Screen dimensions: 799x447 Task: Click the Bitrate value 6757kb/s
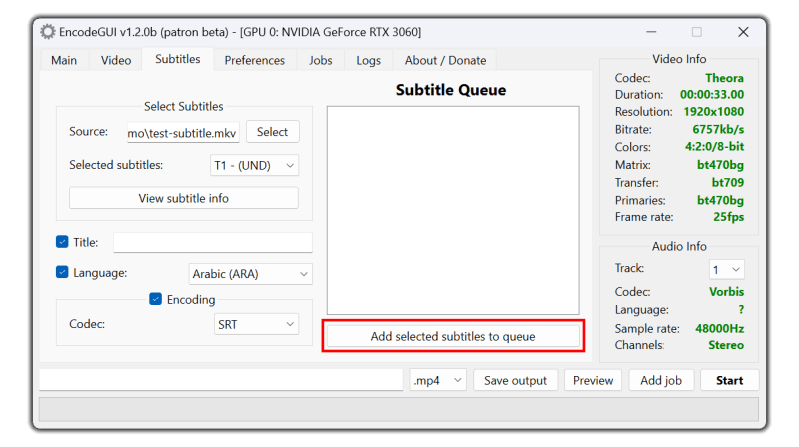point(718,129)
